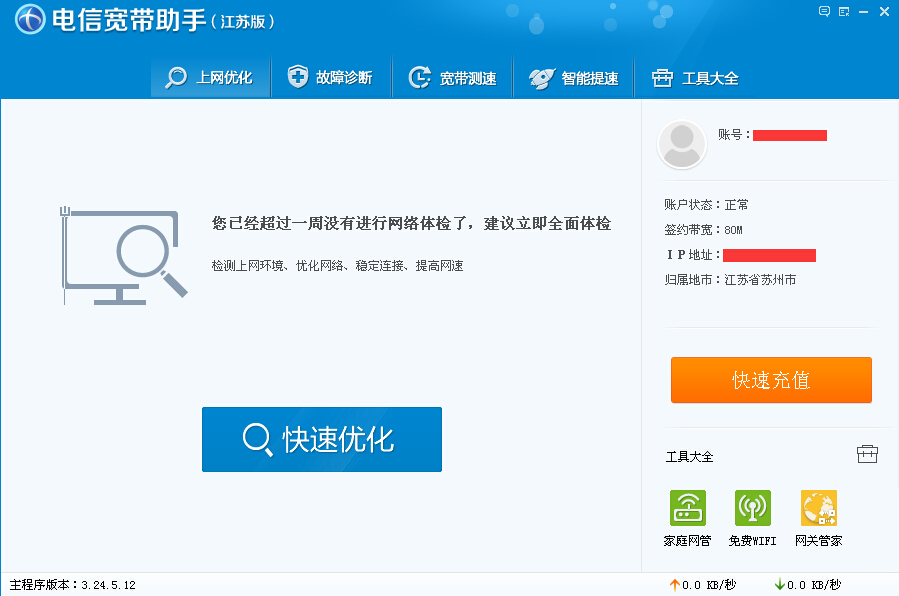The image size is (899, 596).
Task: Open the 上网优化 tab
Action: pyautogui.click(x=210, y=77)
